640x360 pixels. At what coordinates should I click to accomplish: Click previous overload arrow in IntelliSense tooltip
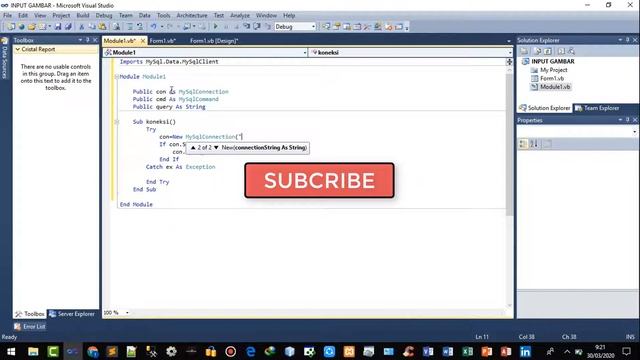193,148
